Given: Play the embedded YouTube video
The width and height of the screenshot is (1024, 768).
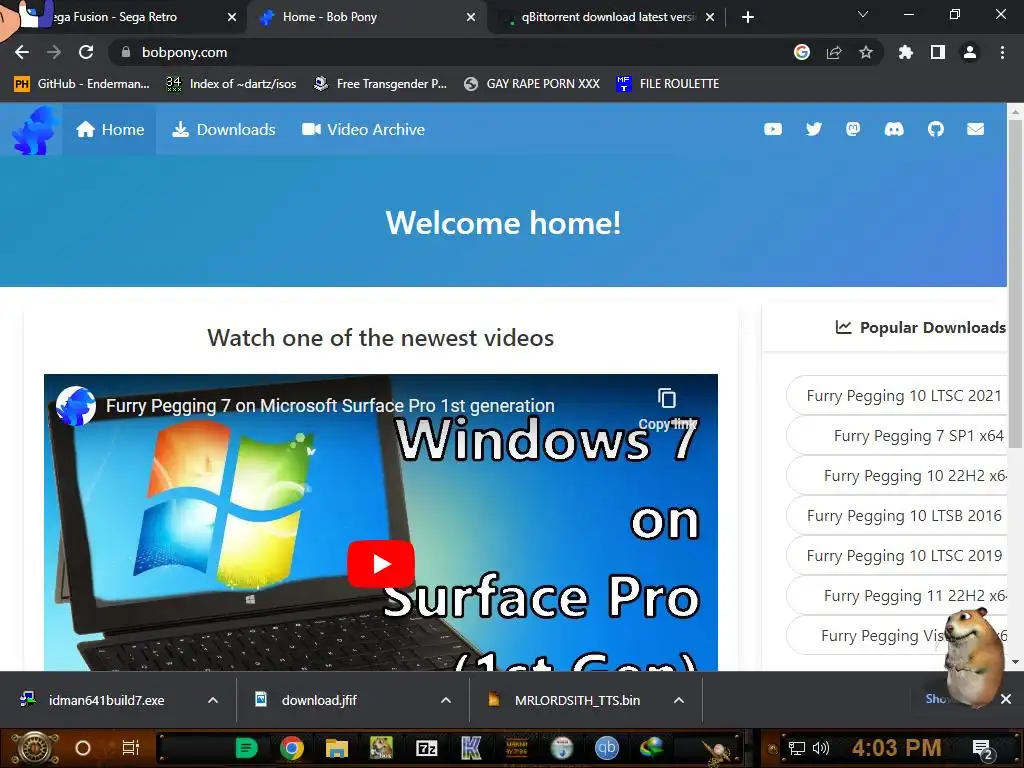Looking at the screenshot, I should point(381,564).
